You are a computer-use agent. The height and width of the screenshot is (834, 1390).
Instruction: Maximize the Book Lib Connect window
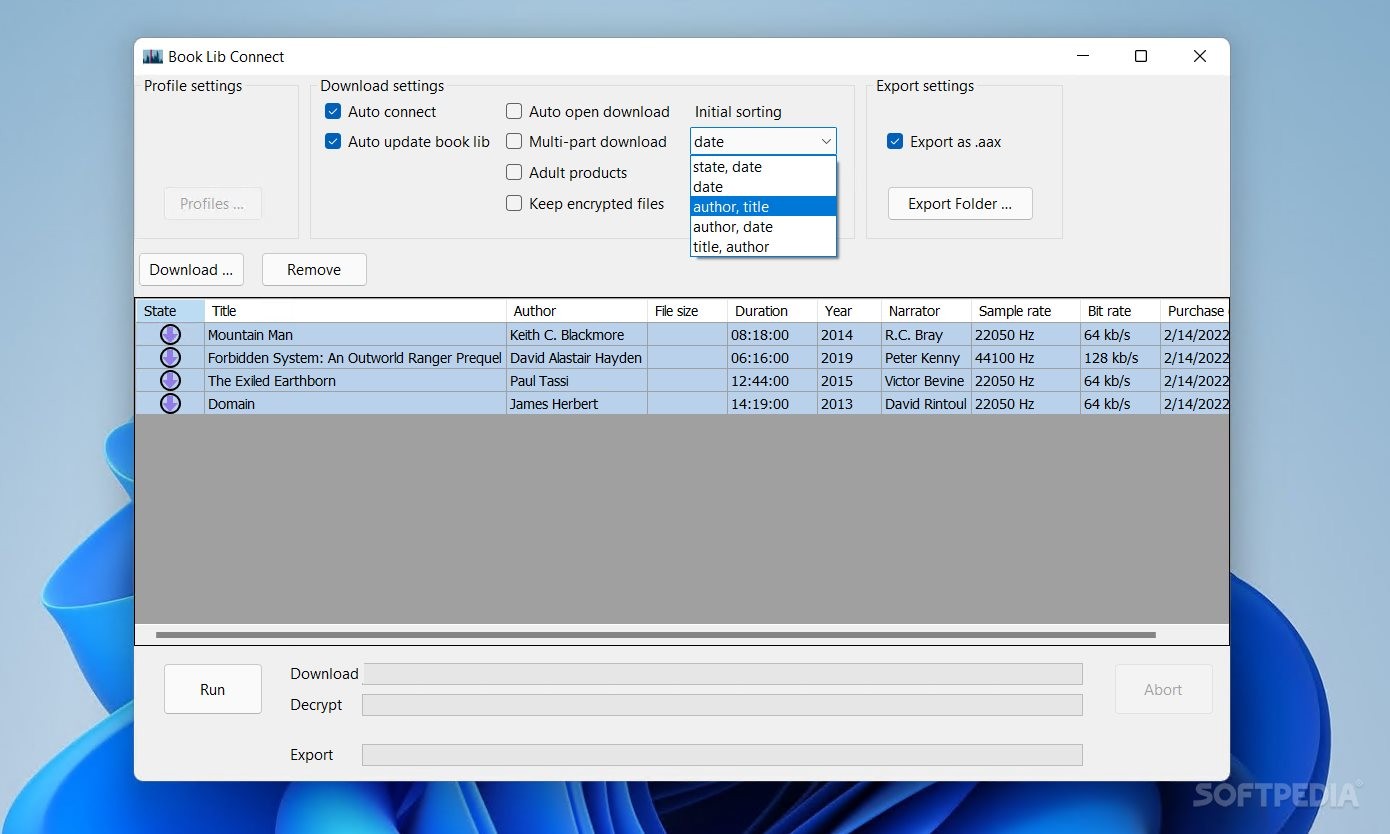[x=1141, y=57]
